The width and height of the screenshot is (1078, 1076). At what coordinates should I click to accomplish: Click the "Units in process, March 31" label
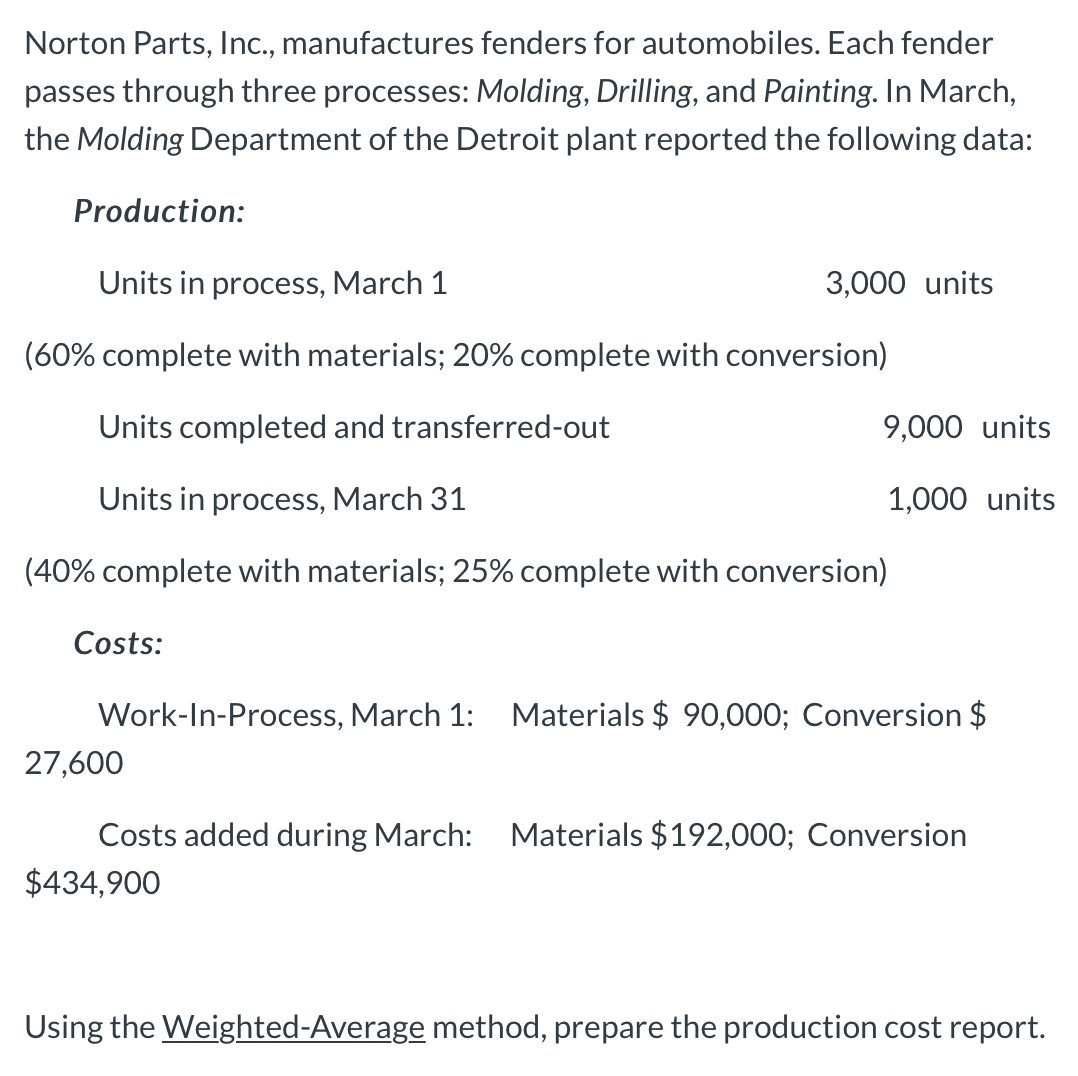pos(282,499)
